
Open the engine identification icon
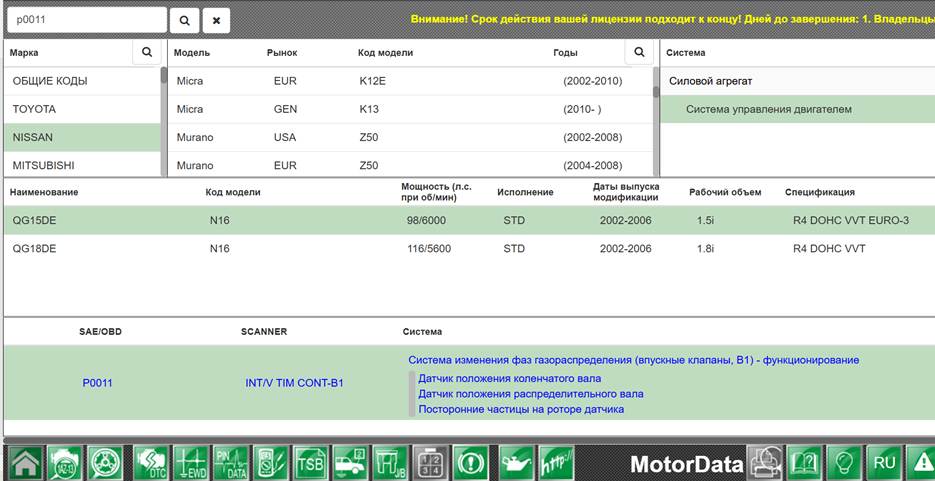point(65,463)
